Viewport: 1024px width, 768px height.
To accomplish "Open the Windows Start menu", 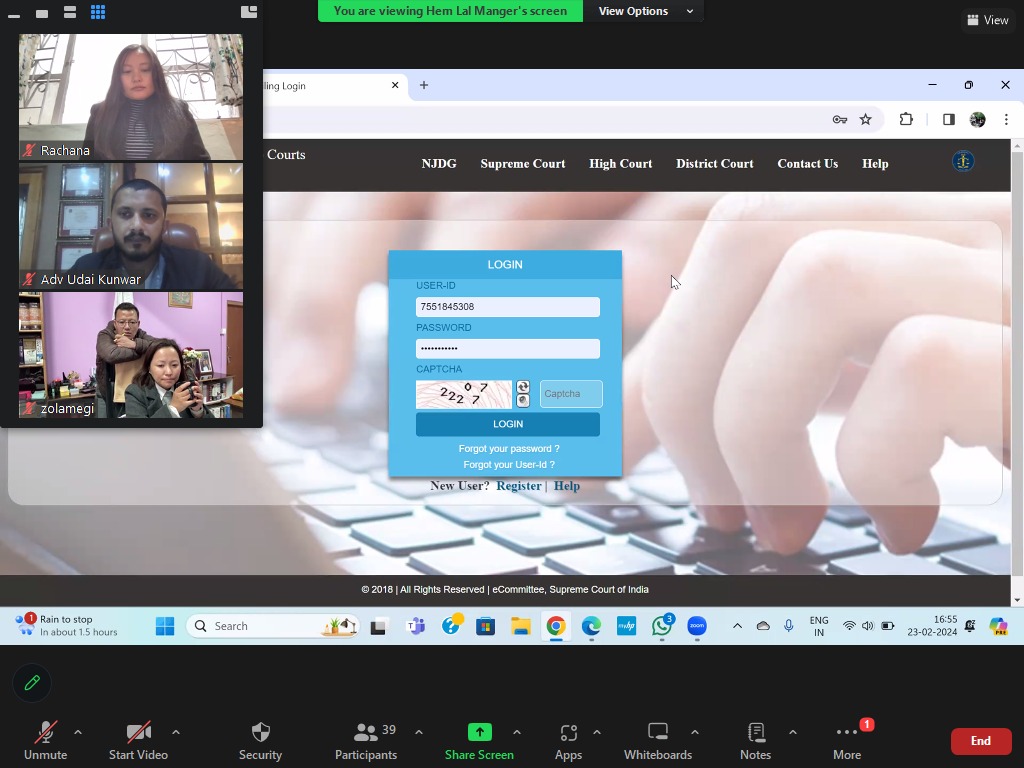I will point(165,626).
